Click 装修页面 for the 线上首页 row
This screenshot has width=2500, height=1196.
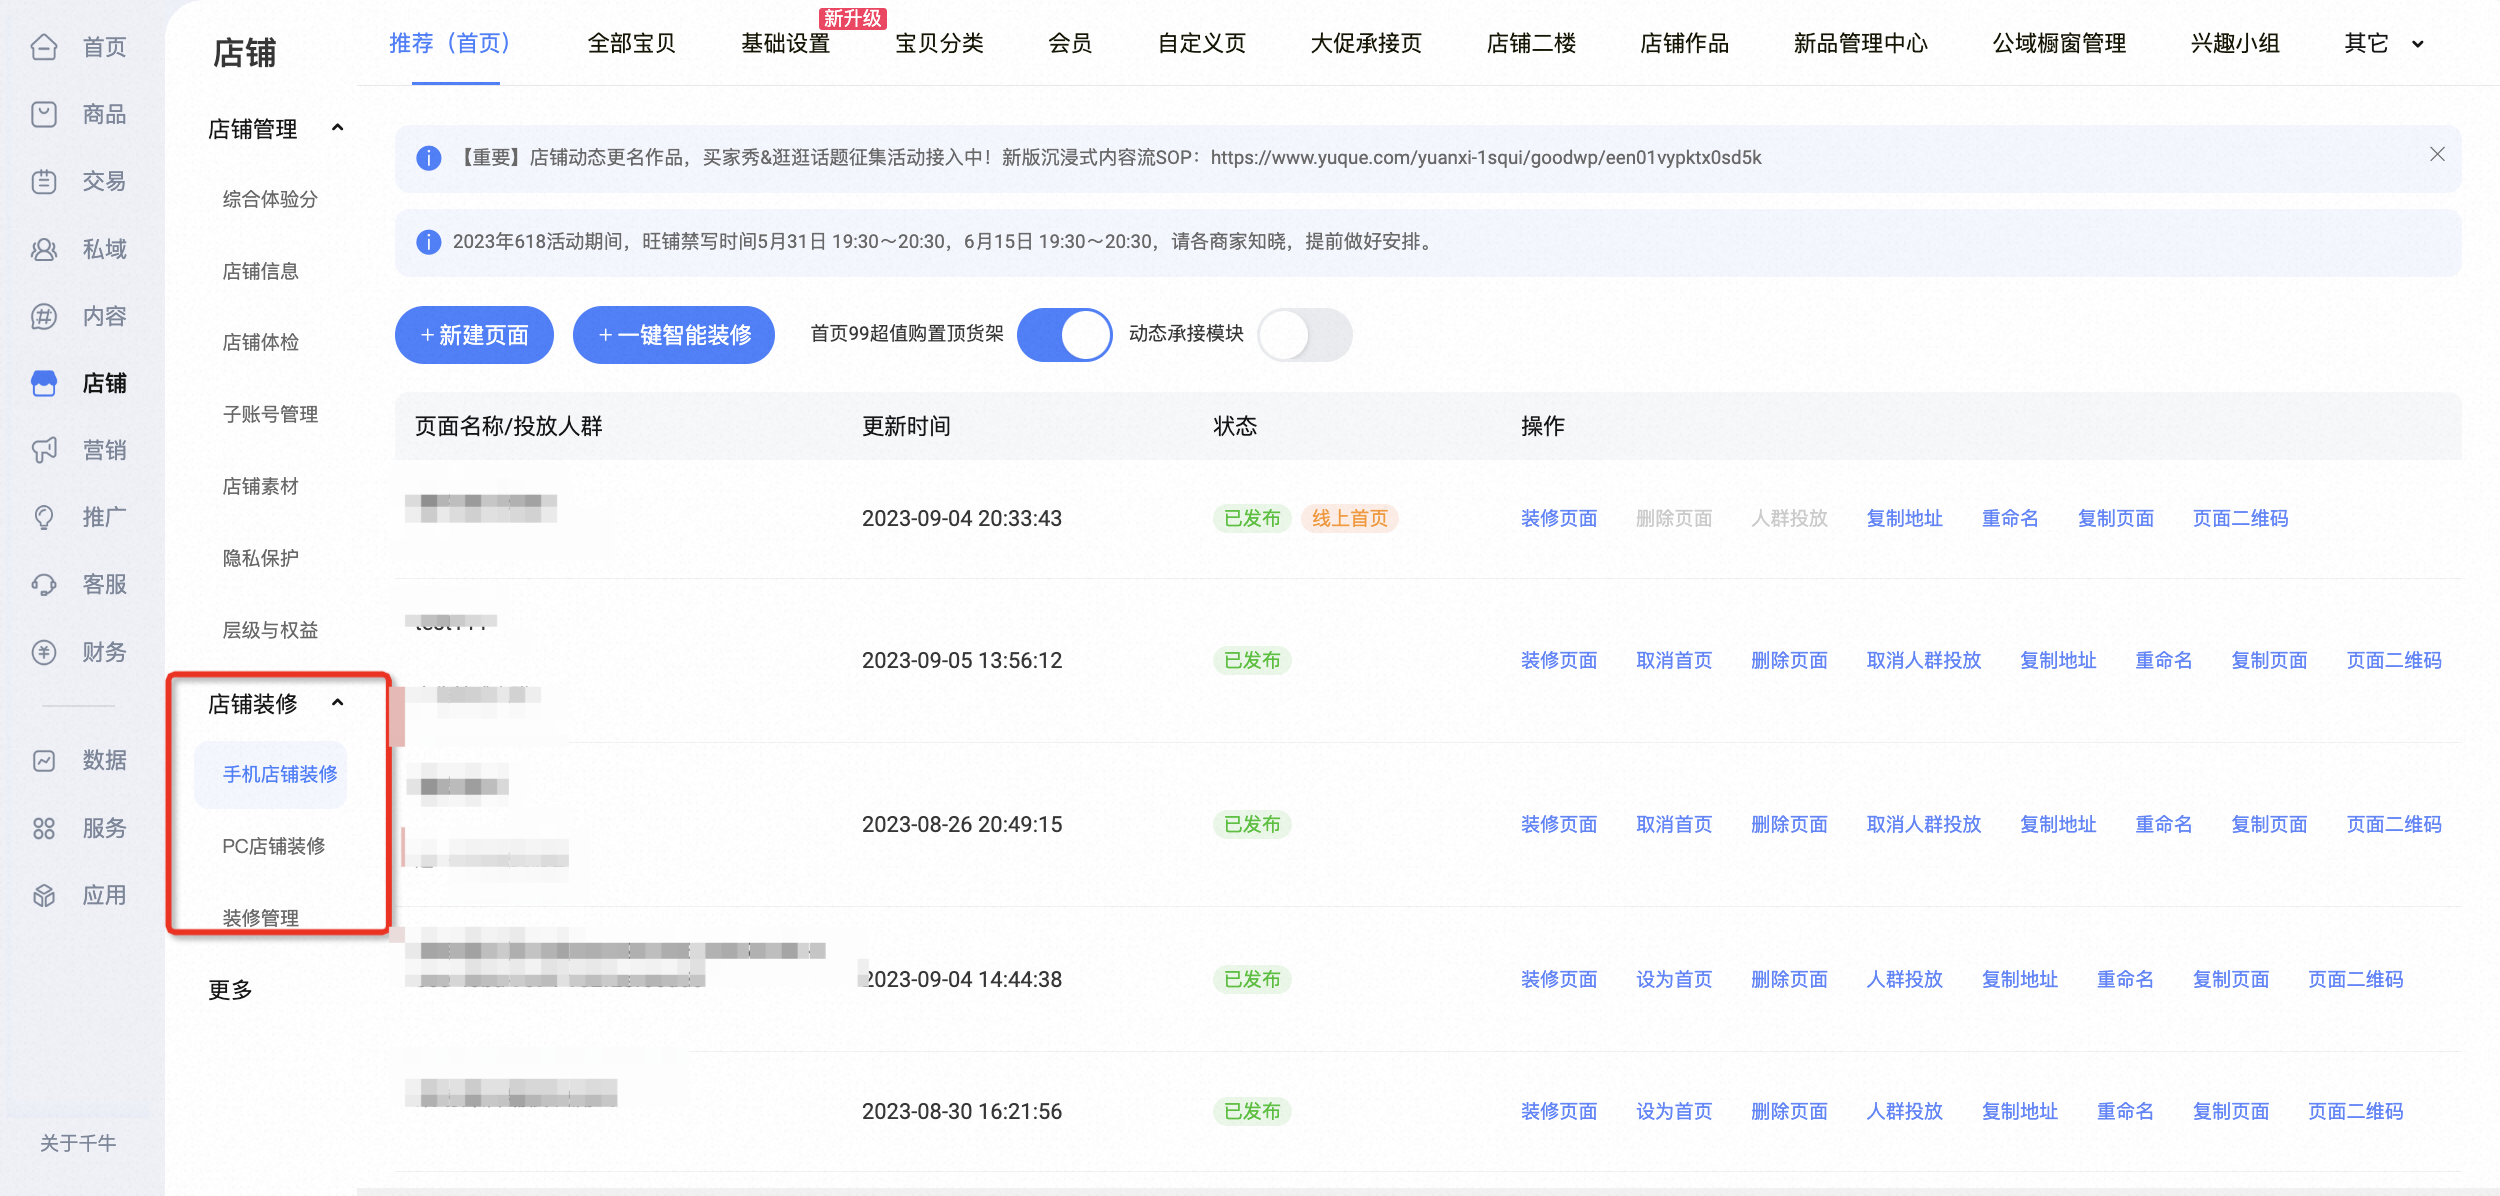(x=1559, y=518)
